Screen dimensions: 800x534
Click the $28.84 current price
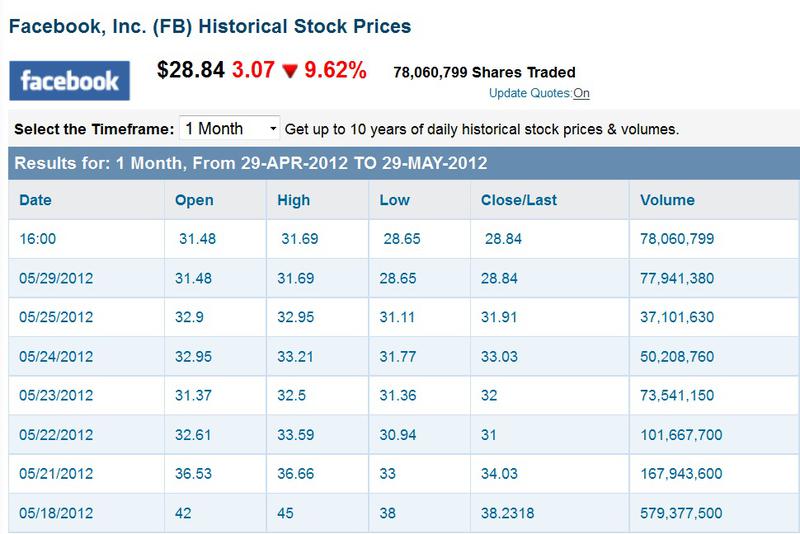tap(191, 70)
